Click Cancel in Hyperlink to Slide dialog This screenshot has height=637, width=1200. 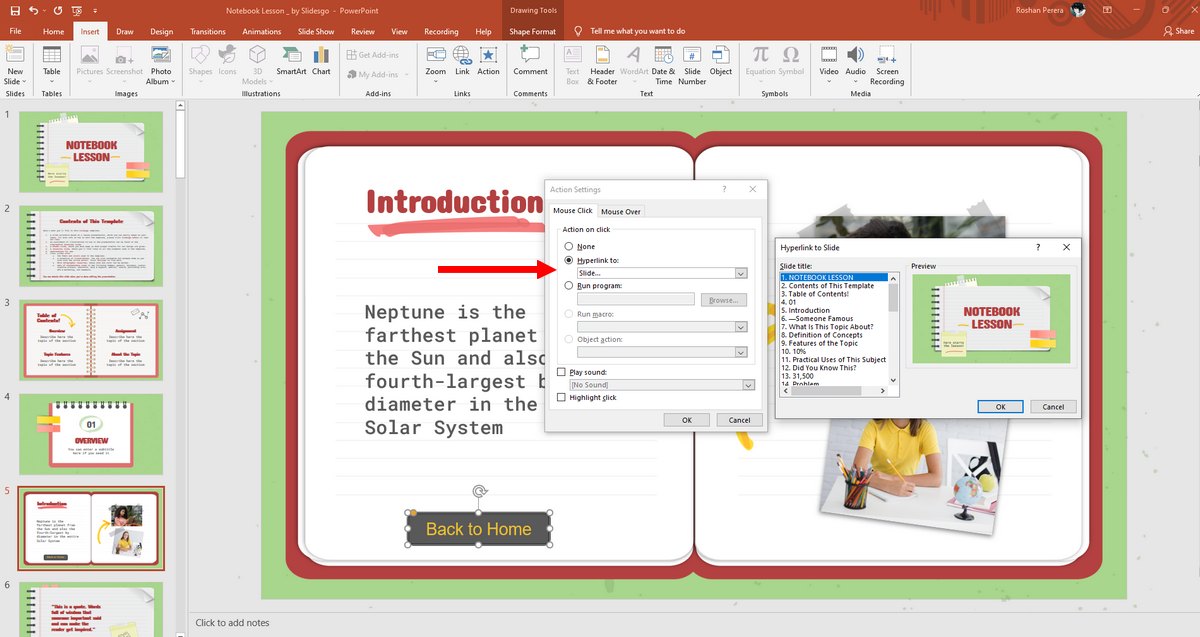[x=1053, y=407]
